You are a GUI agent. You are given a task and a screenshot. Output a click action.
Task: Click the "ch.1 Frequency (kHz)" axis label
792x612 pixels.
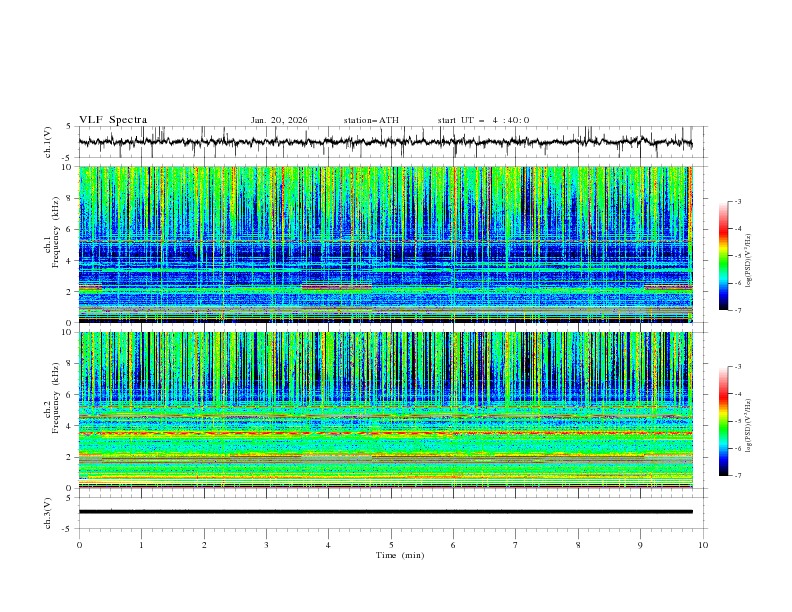pos(52,231)
